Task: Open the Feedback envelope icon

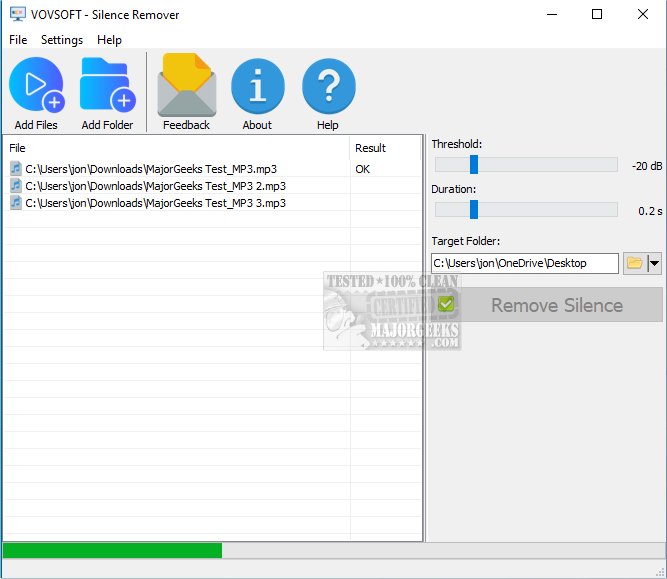Action: (186, 87)
